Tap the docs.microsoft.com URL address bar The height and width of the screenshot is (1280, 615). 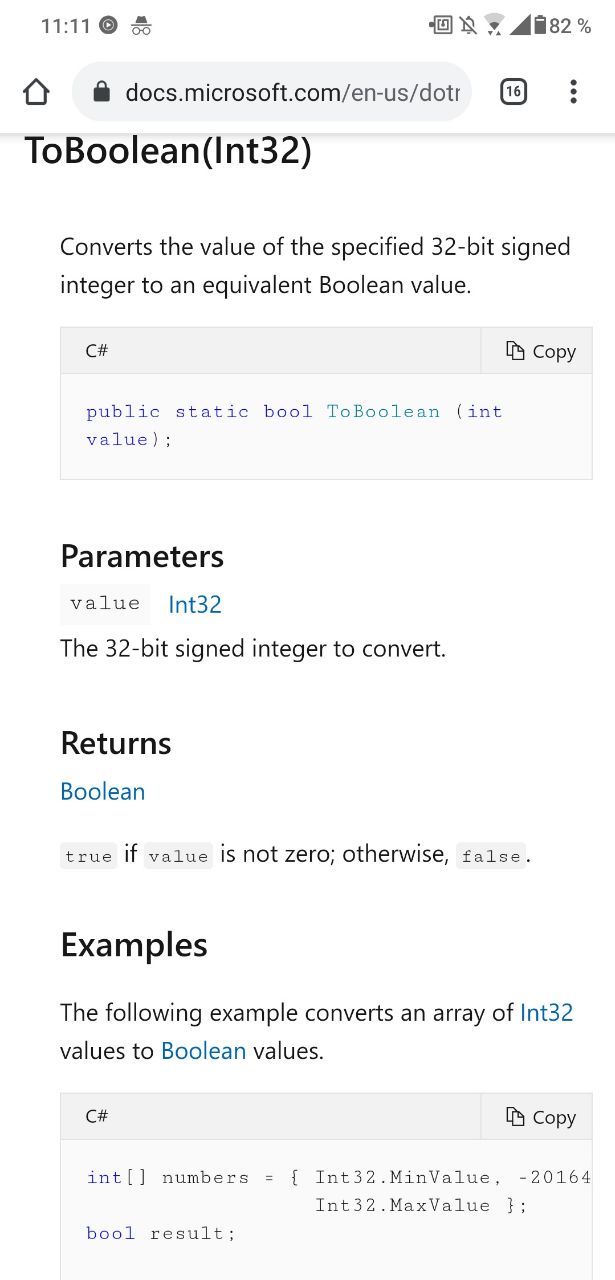(x=290, y=93)
